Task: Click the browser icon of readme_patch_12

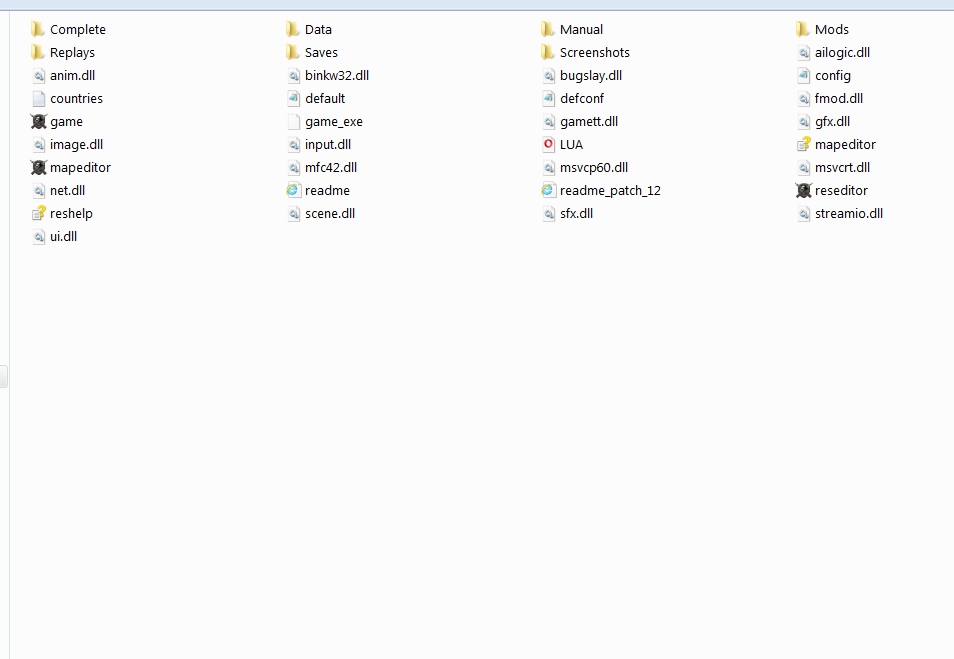Action: [x=548, y=190]
